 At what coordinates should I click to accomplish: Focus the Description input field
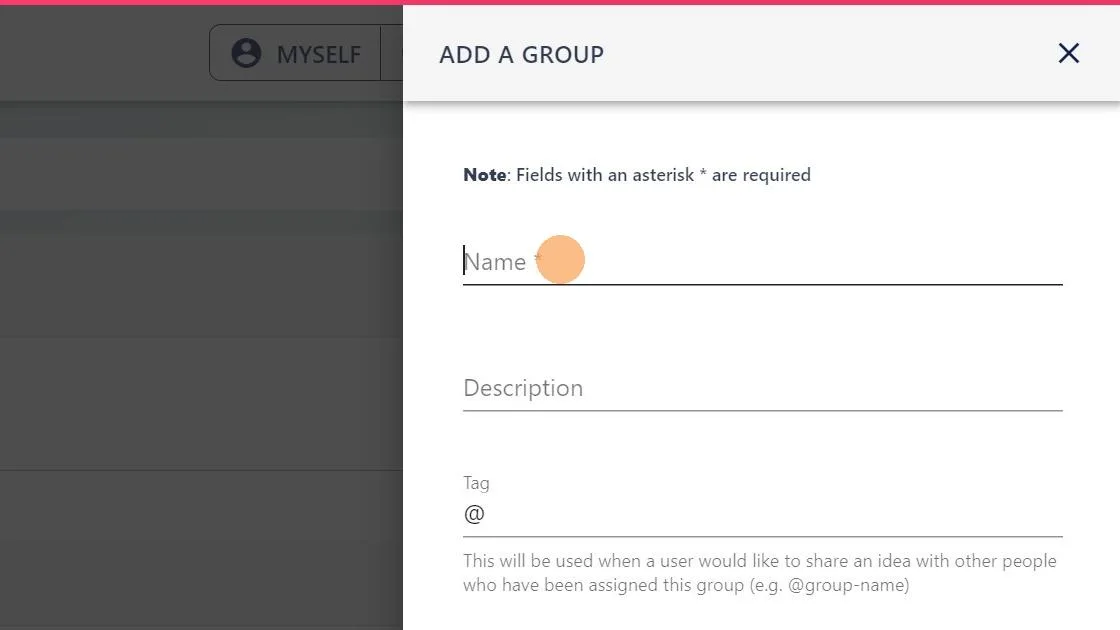pos(762,388)
